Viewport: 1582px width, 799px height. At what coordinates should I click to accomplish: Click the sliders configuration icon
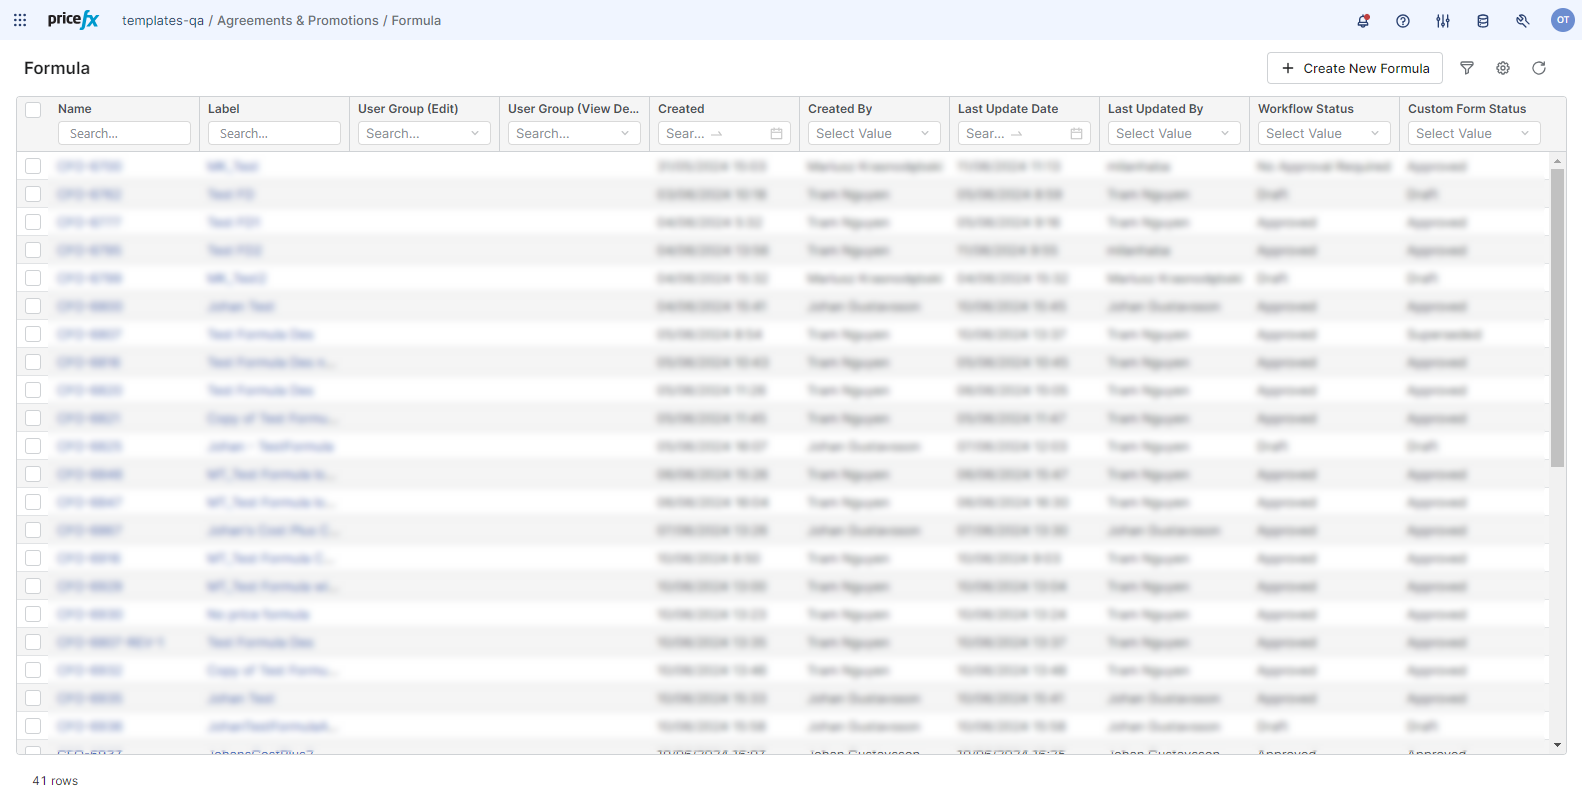[x=1443, y=20]
